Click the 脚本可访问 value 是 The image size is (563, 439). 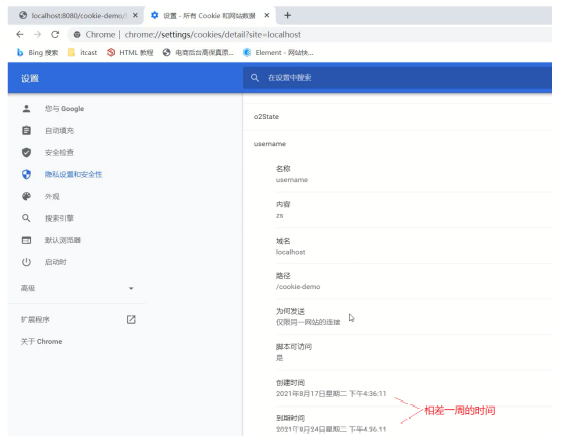pyautogui.click(x=279, y=358)
